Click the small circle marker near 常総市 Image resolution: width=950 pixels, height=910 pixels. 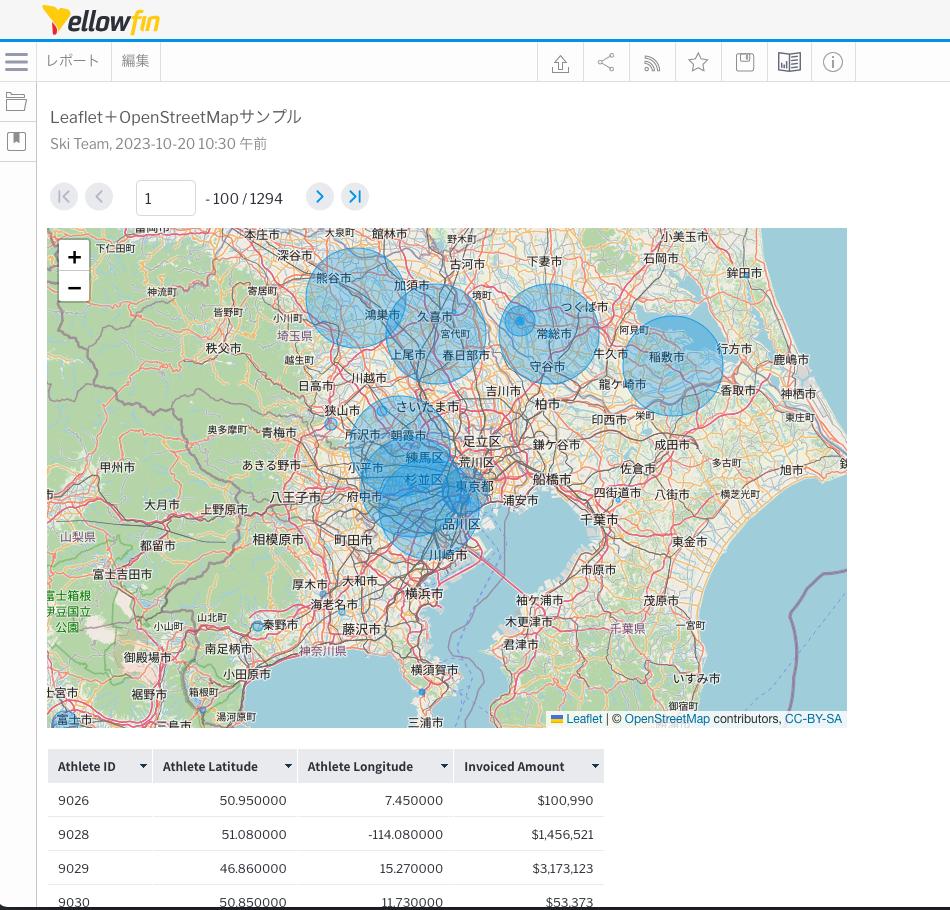coord(520,320)
